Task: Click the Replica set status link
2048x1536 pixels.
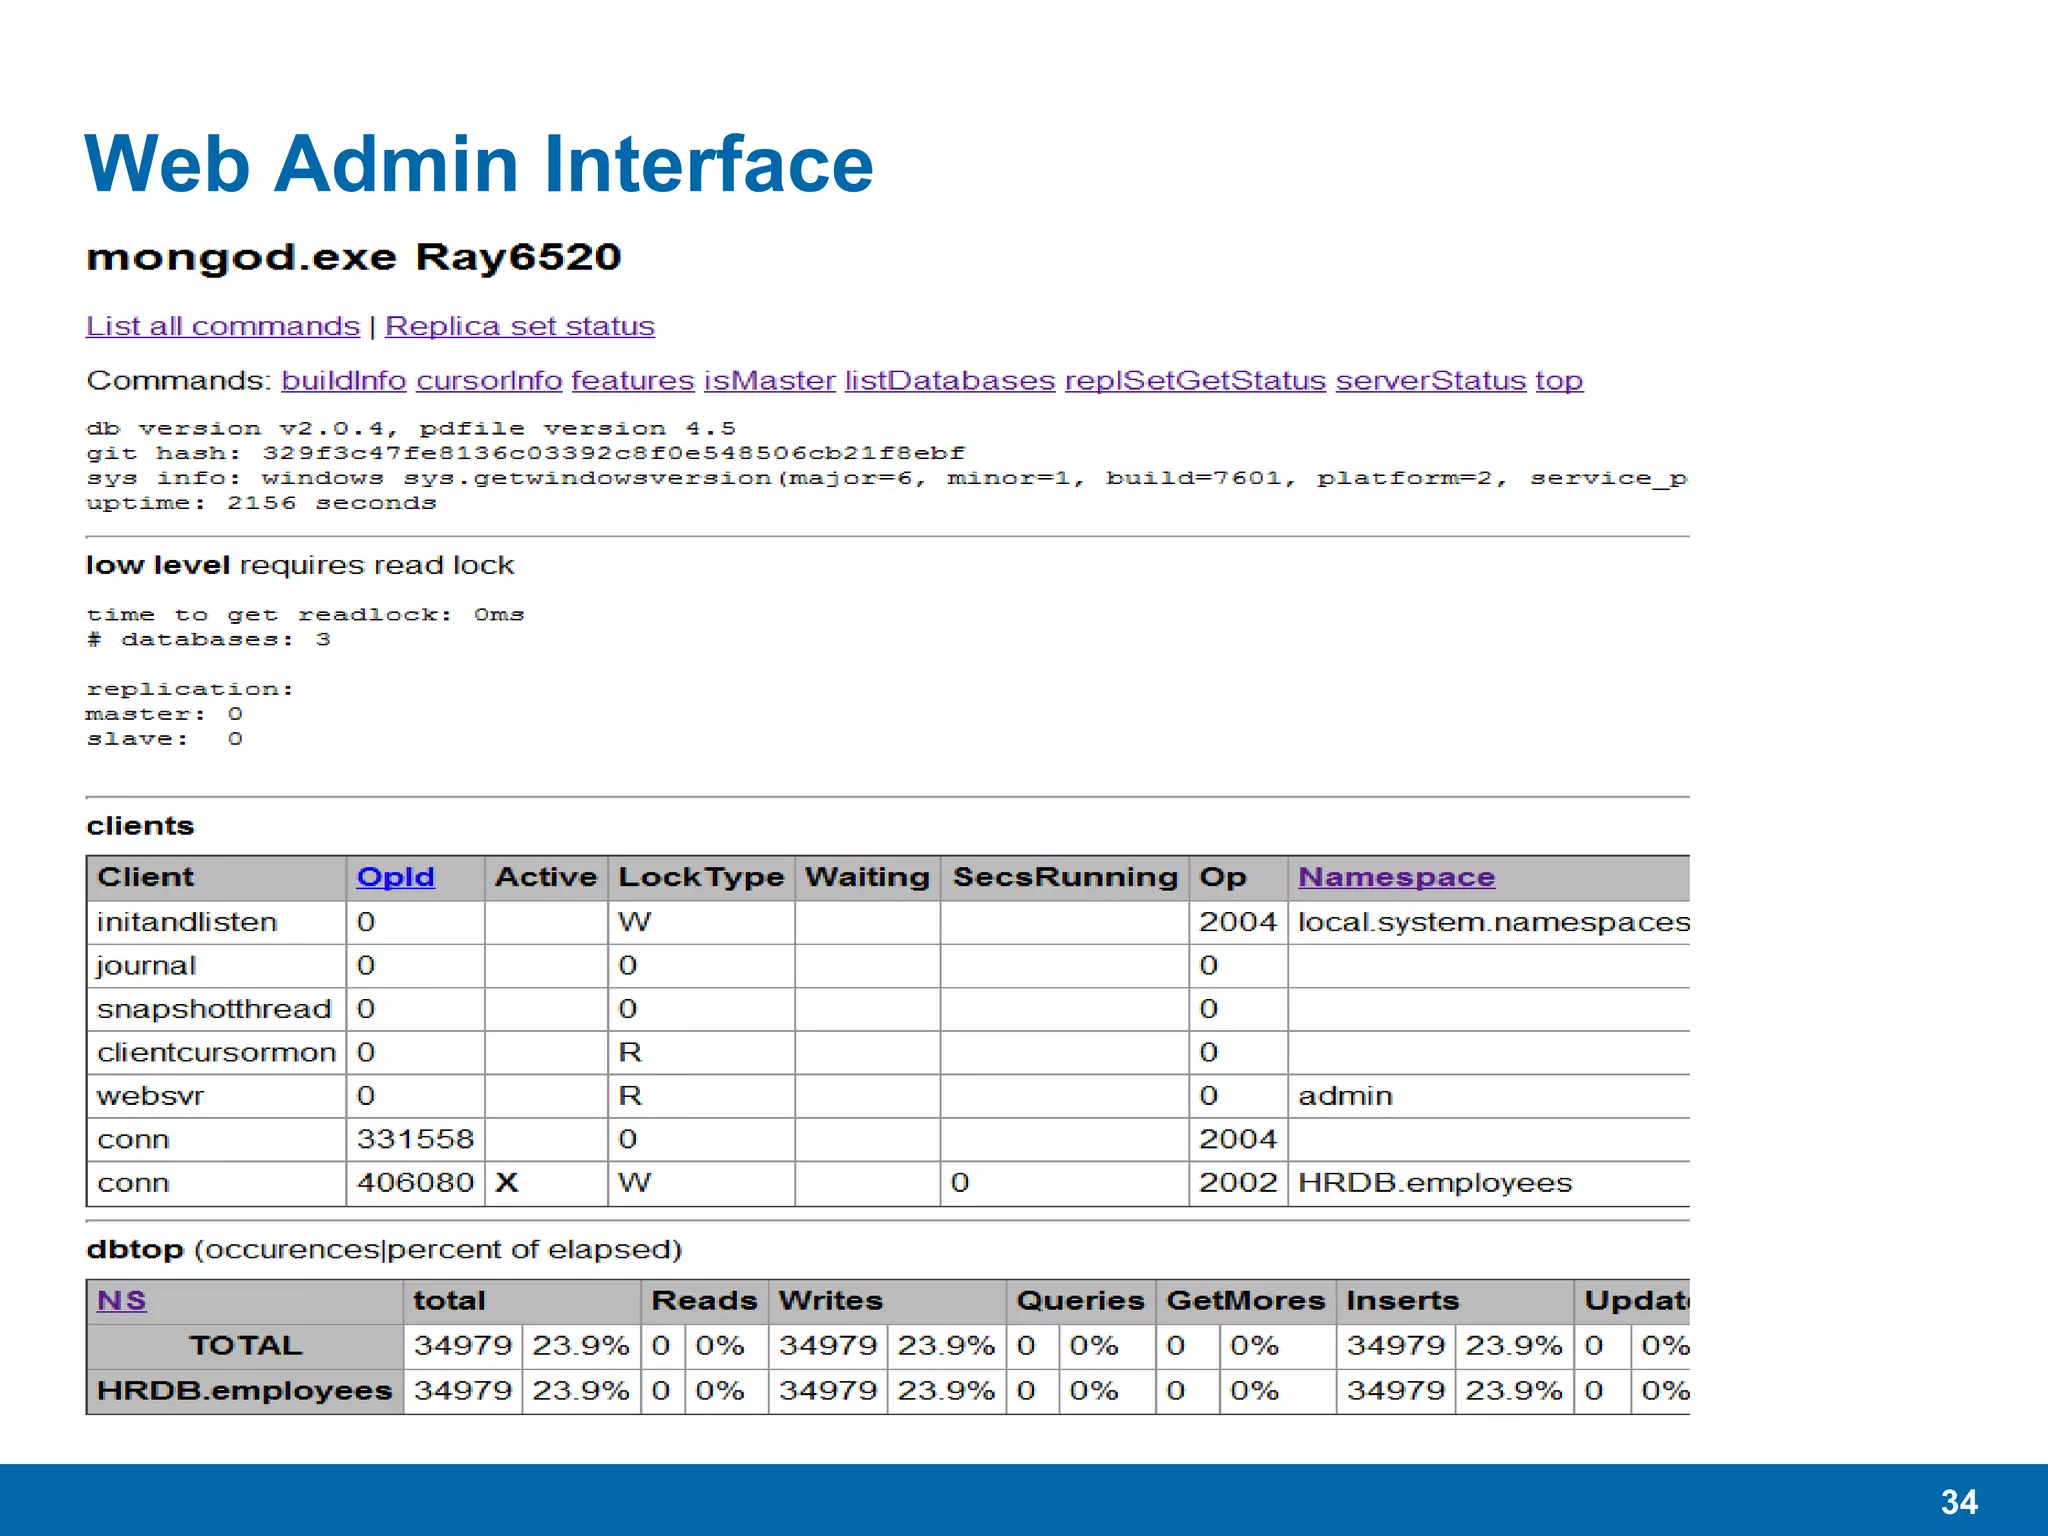Action: click(x=519, y=326)
